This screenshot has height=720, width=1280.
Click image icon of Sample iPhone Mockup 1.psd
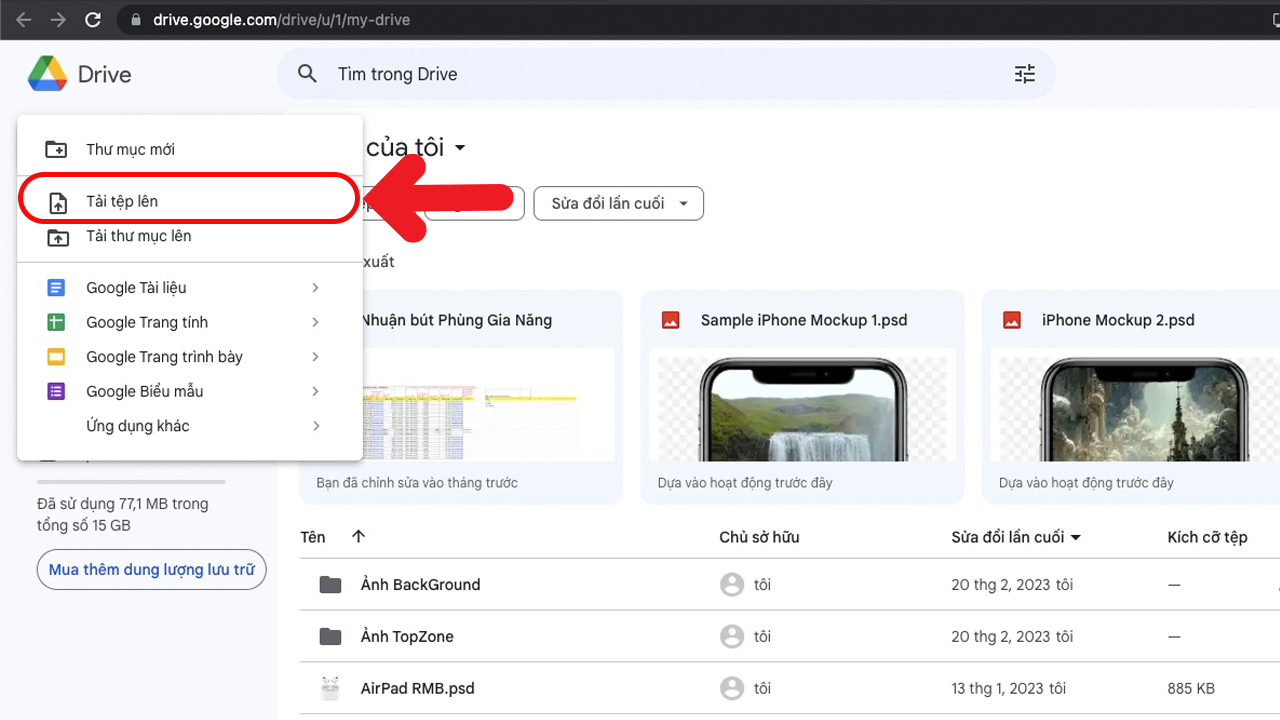671,320
